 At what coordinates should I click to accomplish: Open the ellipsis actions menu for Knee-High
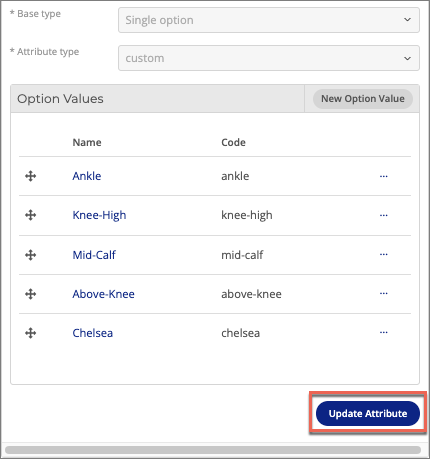[384, 215]
